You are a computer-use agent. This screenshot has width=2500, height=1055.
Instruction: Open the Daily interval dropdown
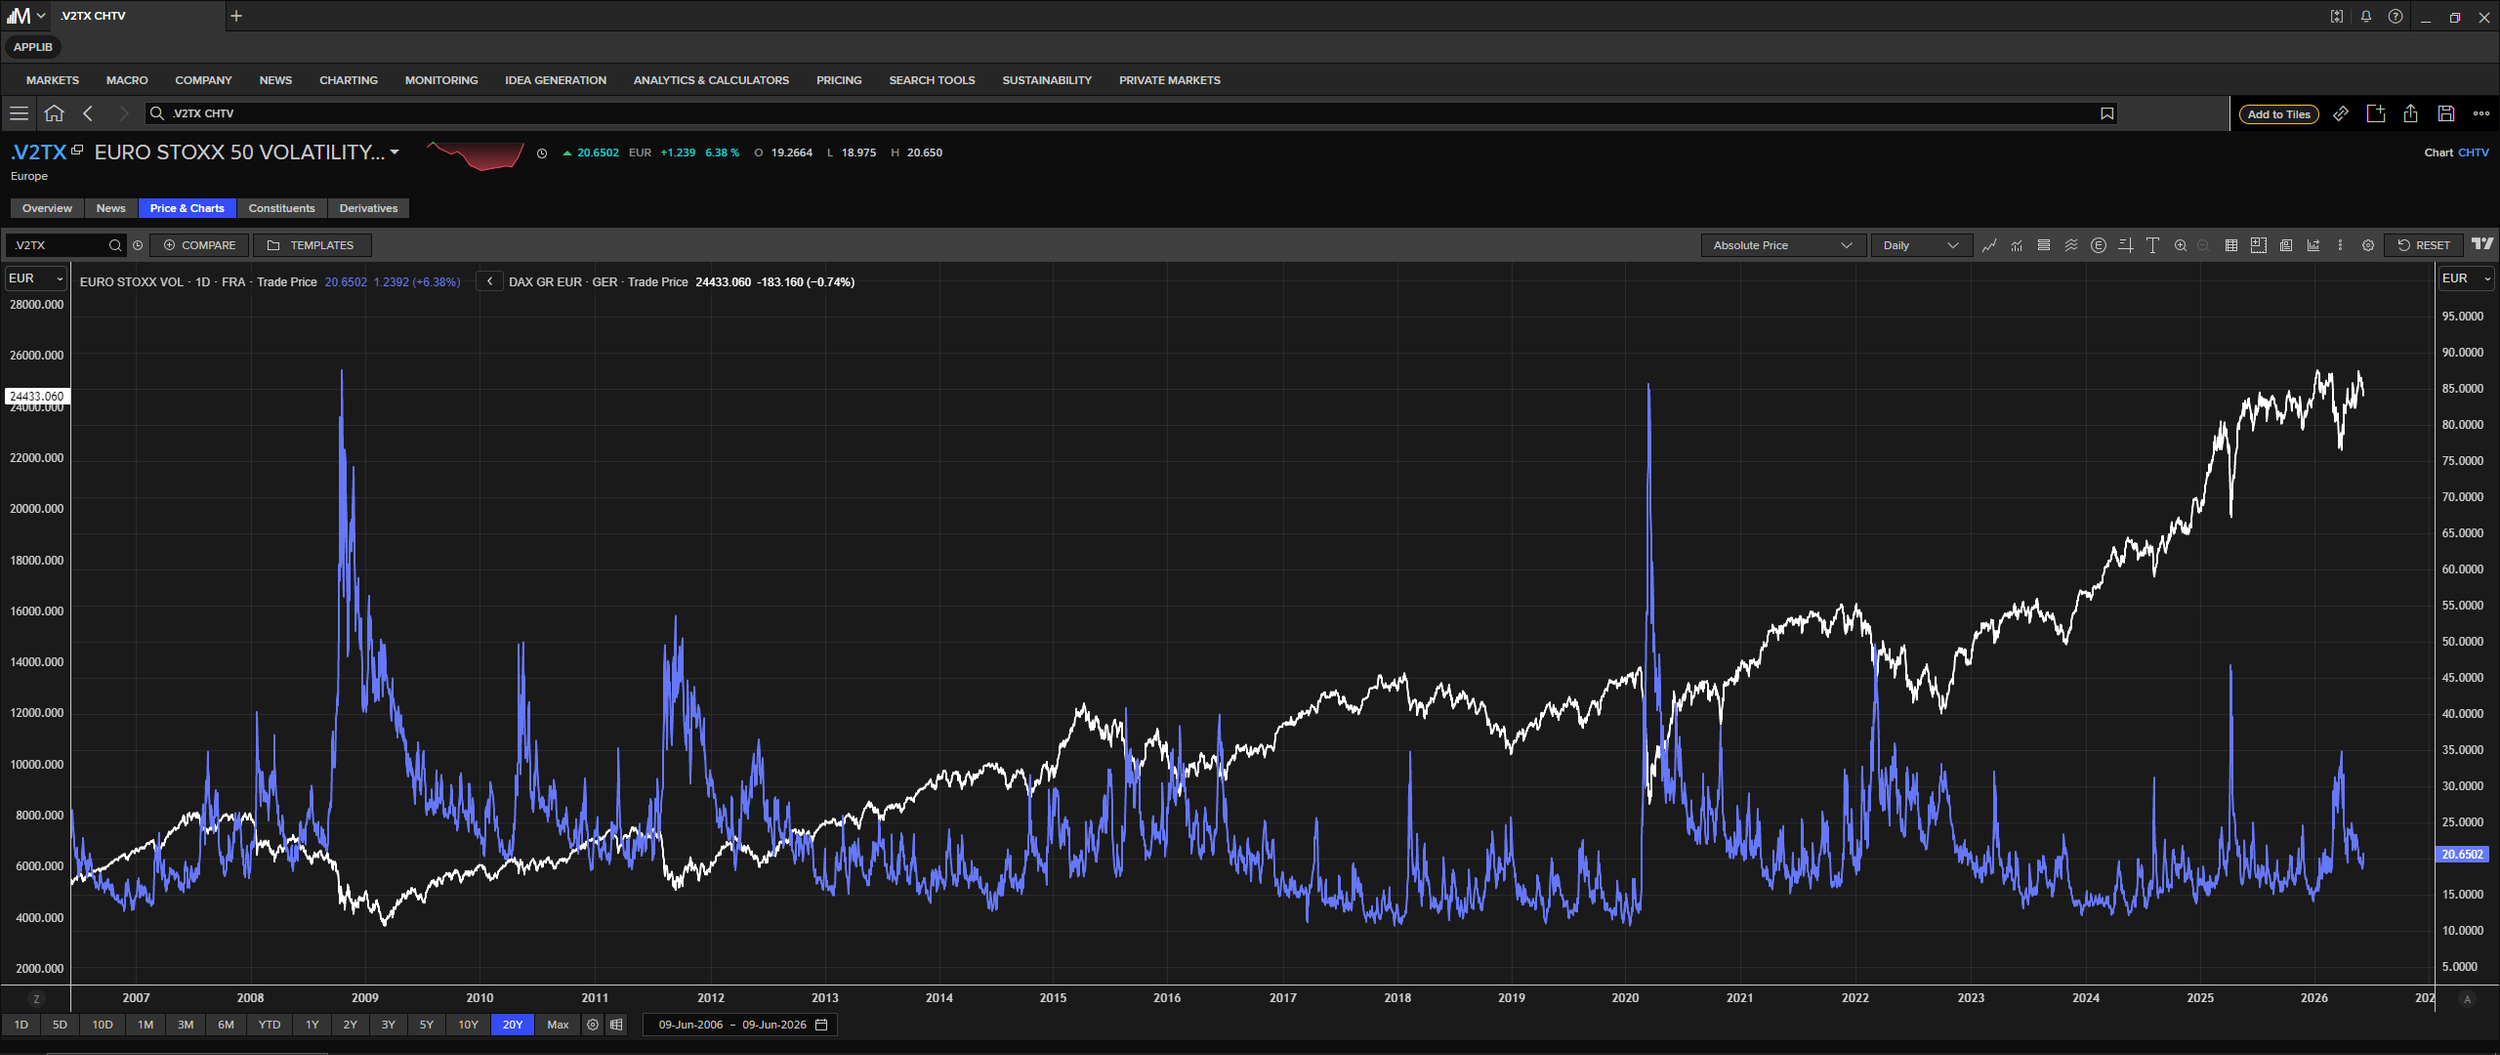coord(1920,245)
